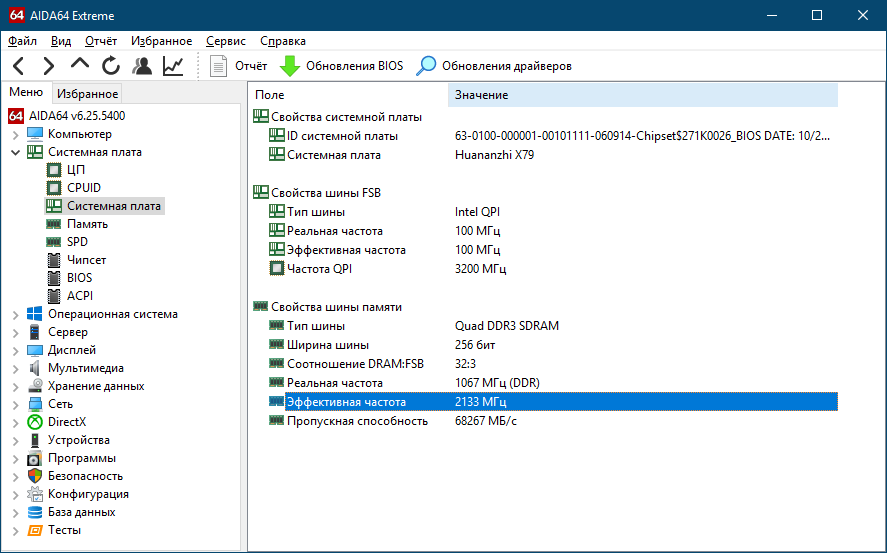This screenshot has width=887, height=553.
Task: Expand the Сервер tree node
Action: point(16,332)
